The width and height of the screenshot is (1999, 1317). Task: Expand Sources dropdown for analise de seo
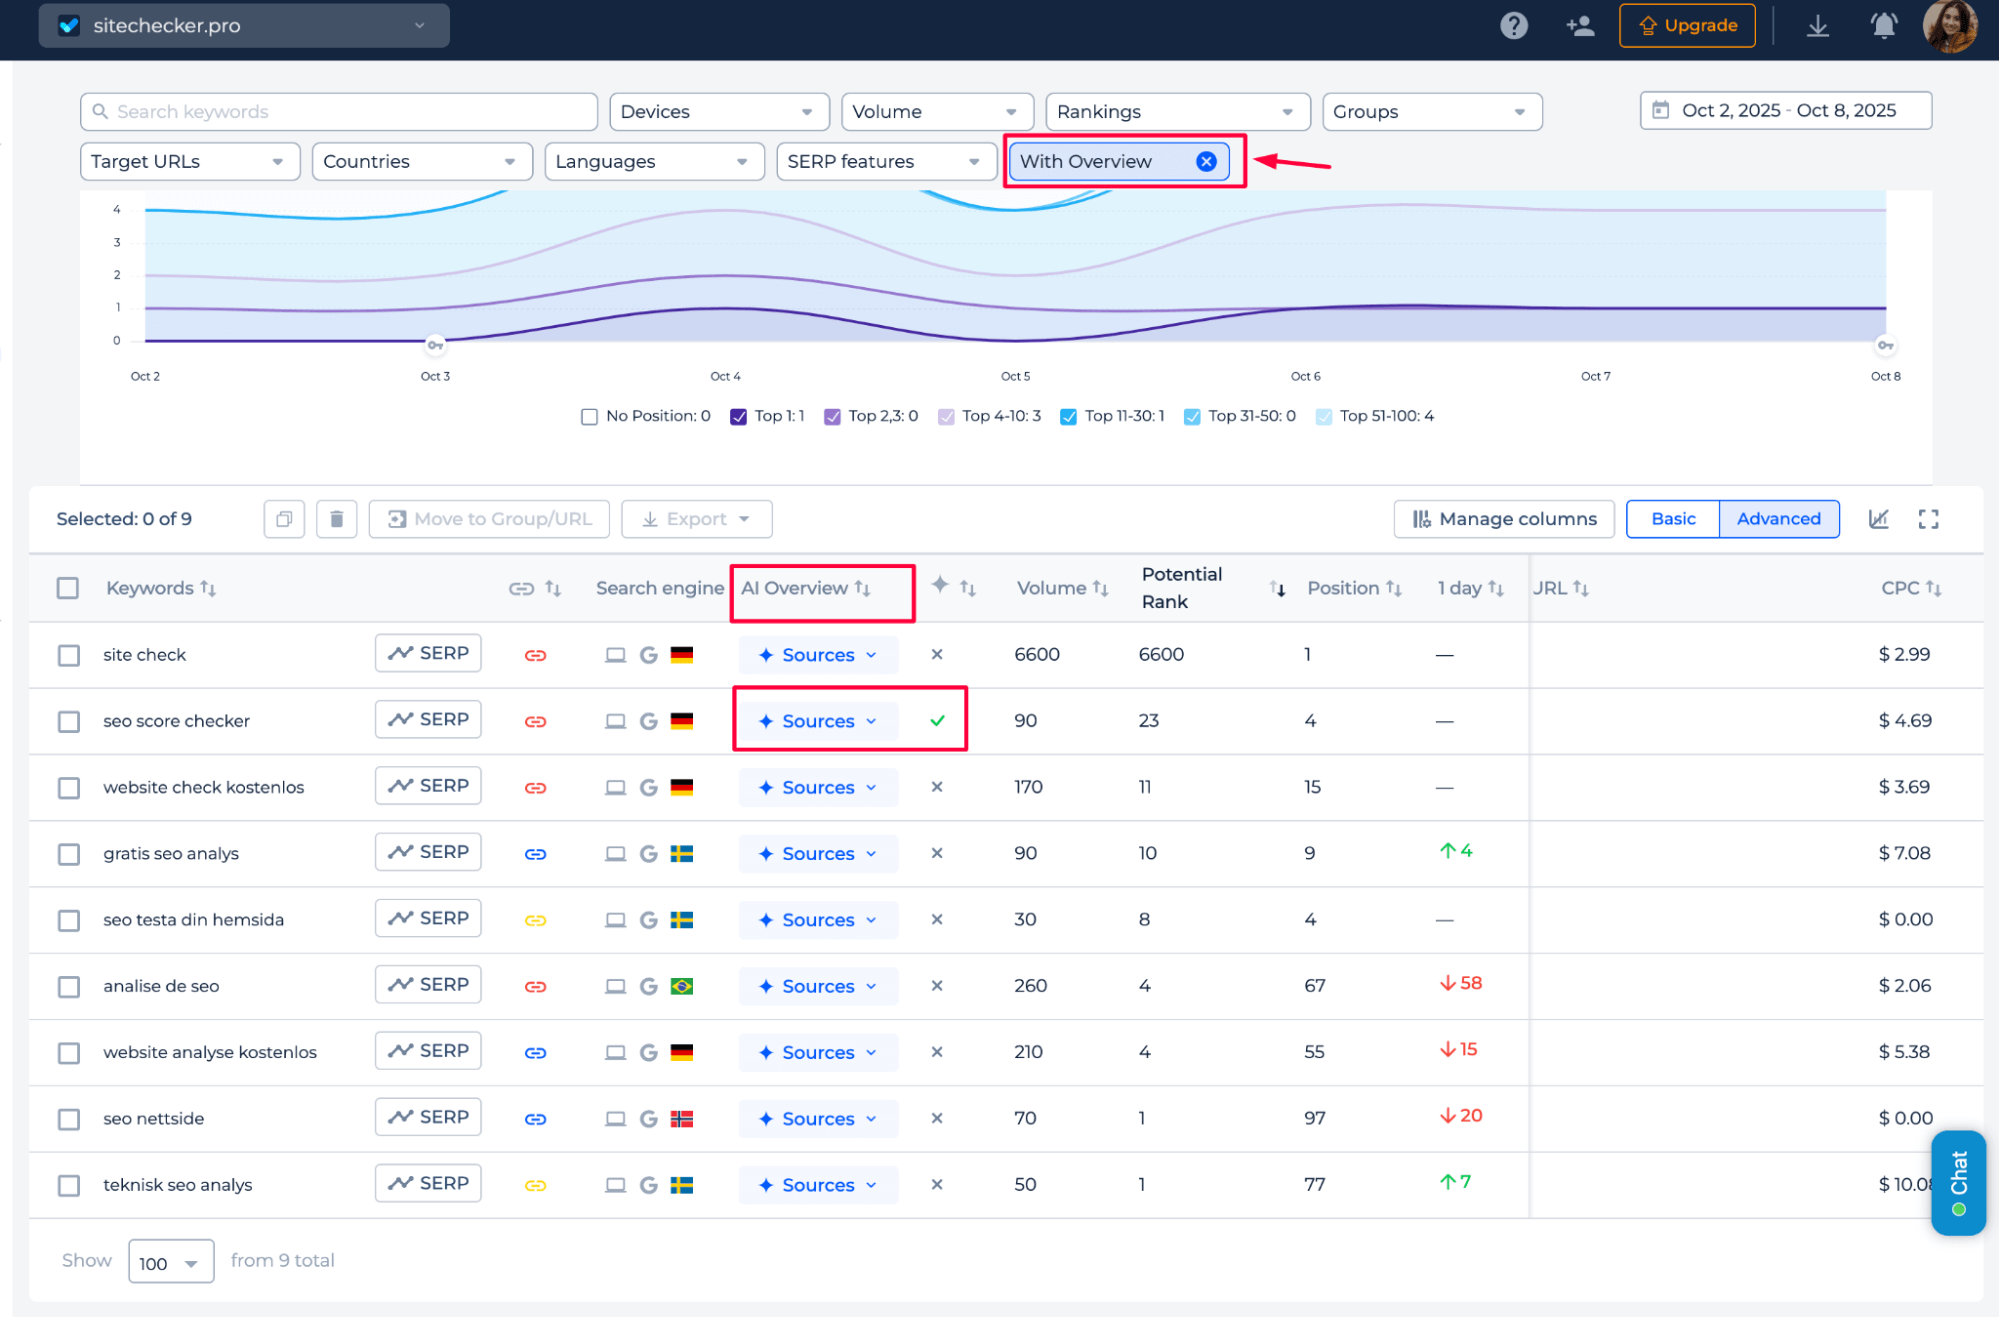coord(818,986)
